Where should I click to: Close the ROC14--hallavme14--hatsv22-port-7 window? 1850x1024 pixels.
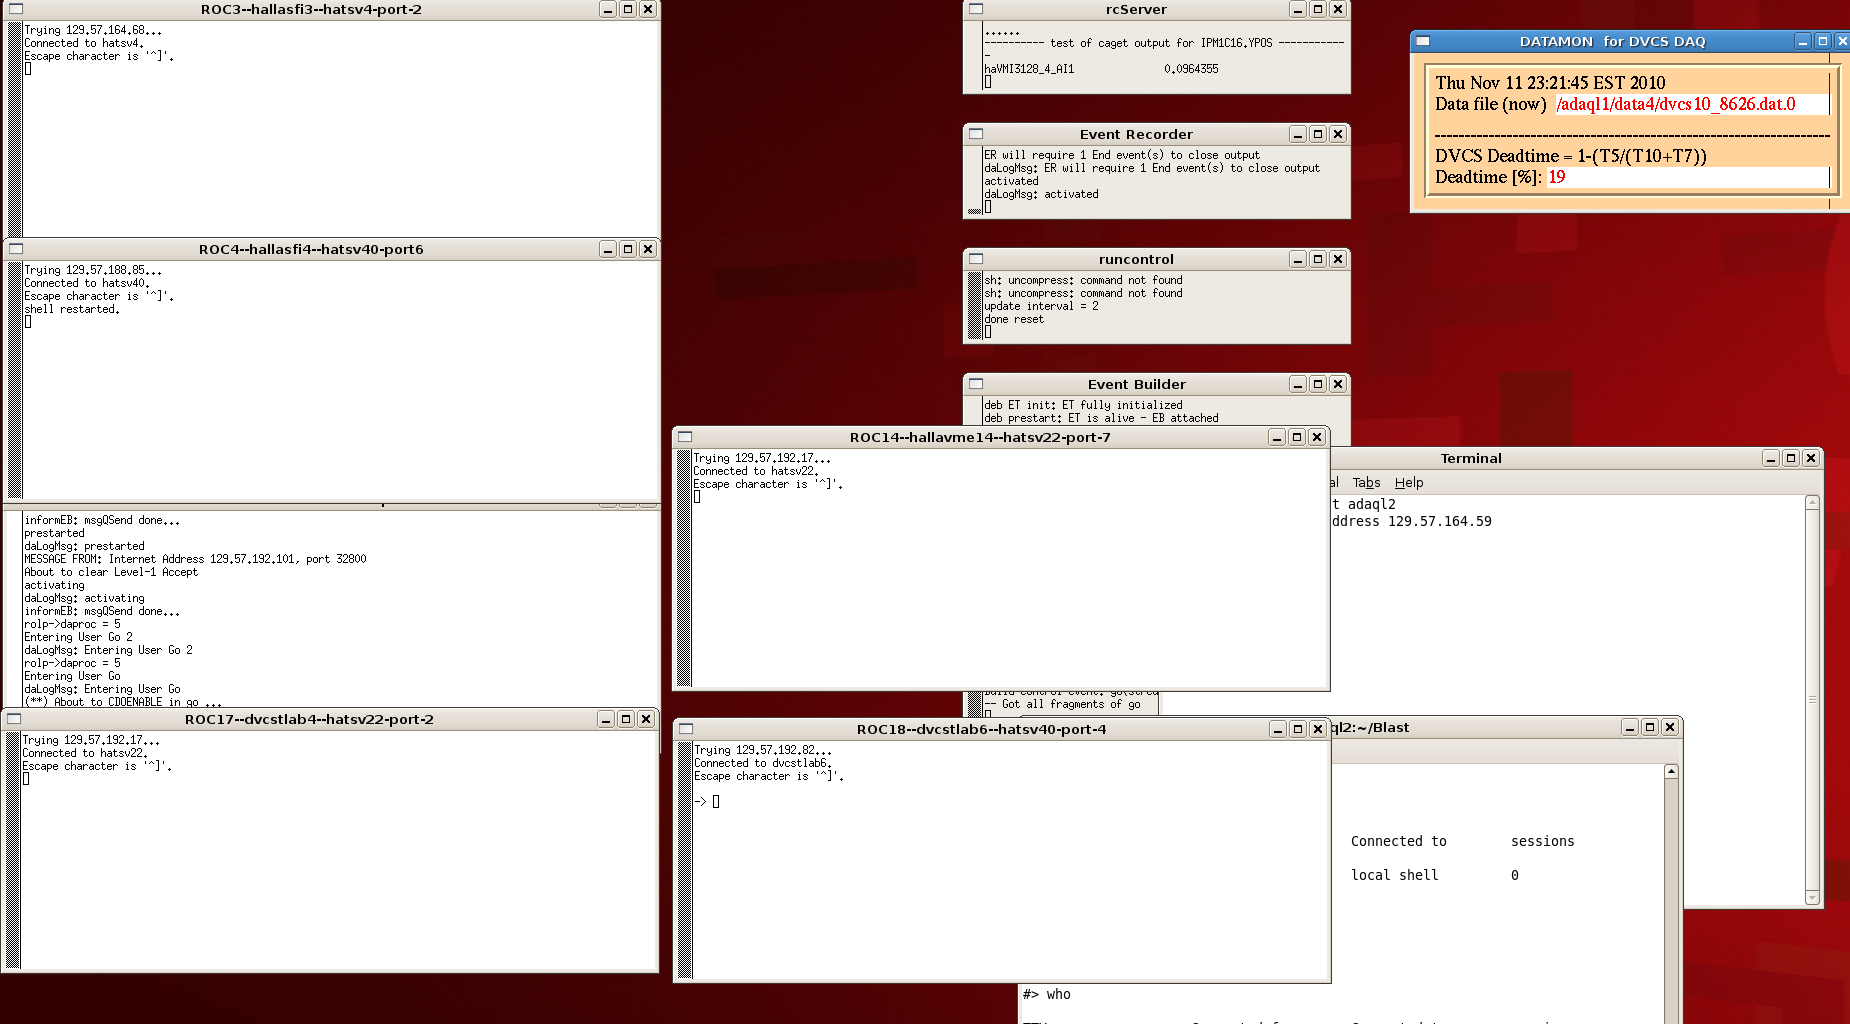coord(1317,437)
